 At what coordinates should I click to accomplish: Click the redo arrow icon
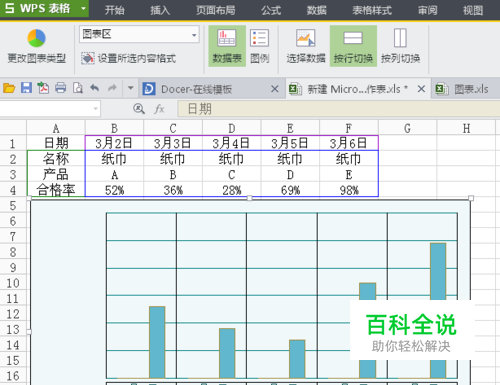point(112,88)
